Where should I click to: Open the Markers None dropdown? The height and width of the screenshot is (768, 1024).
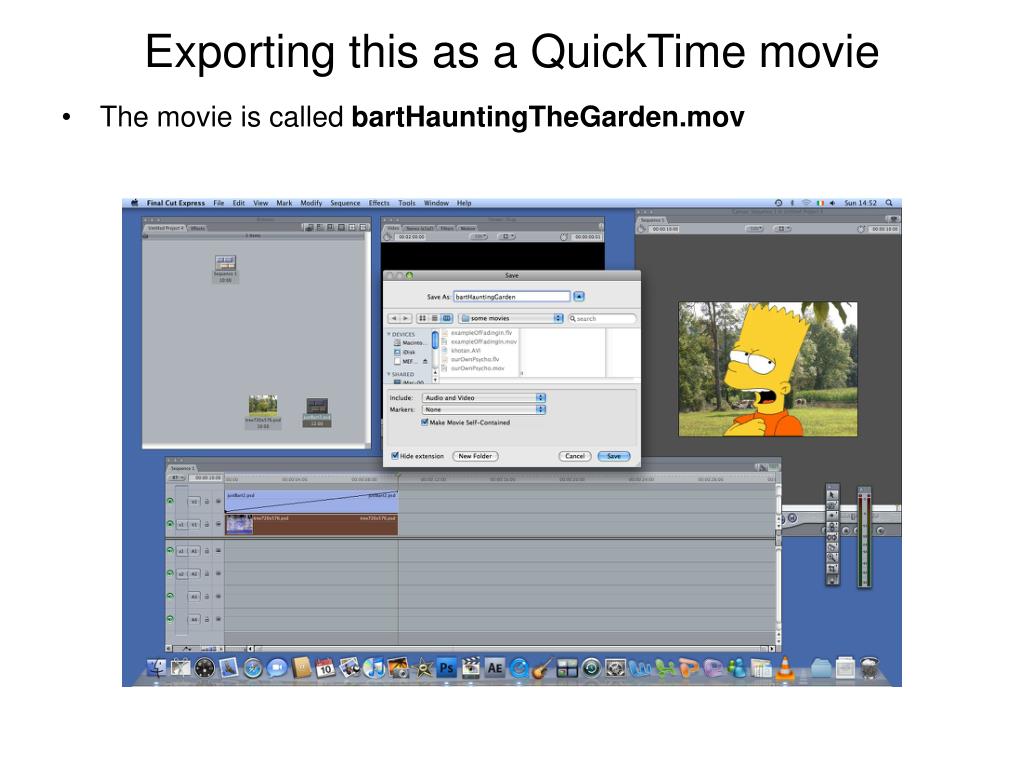point(484,409)
